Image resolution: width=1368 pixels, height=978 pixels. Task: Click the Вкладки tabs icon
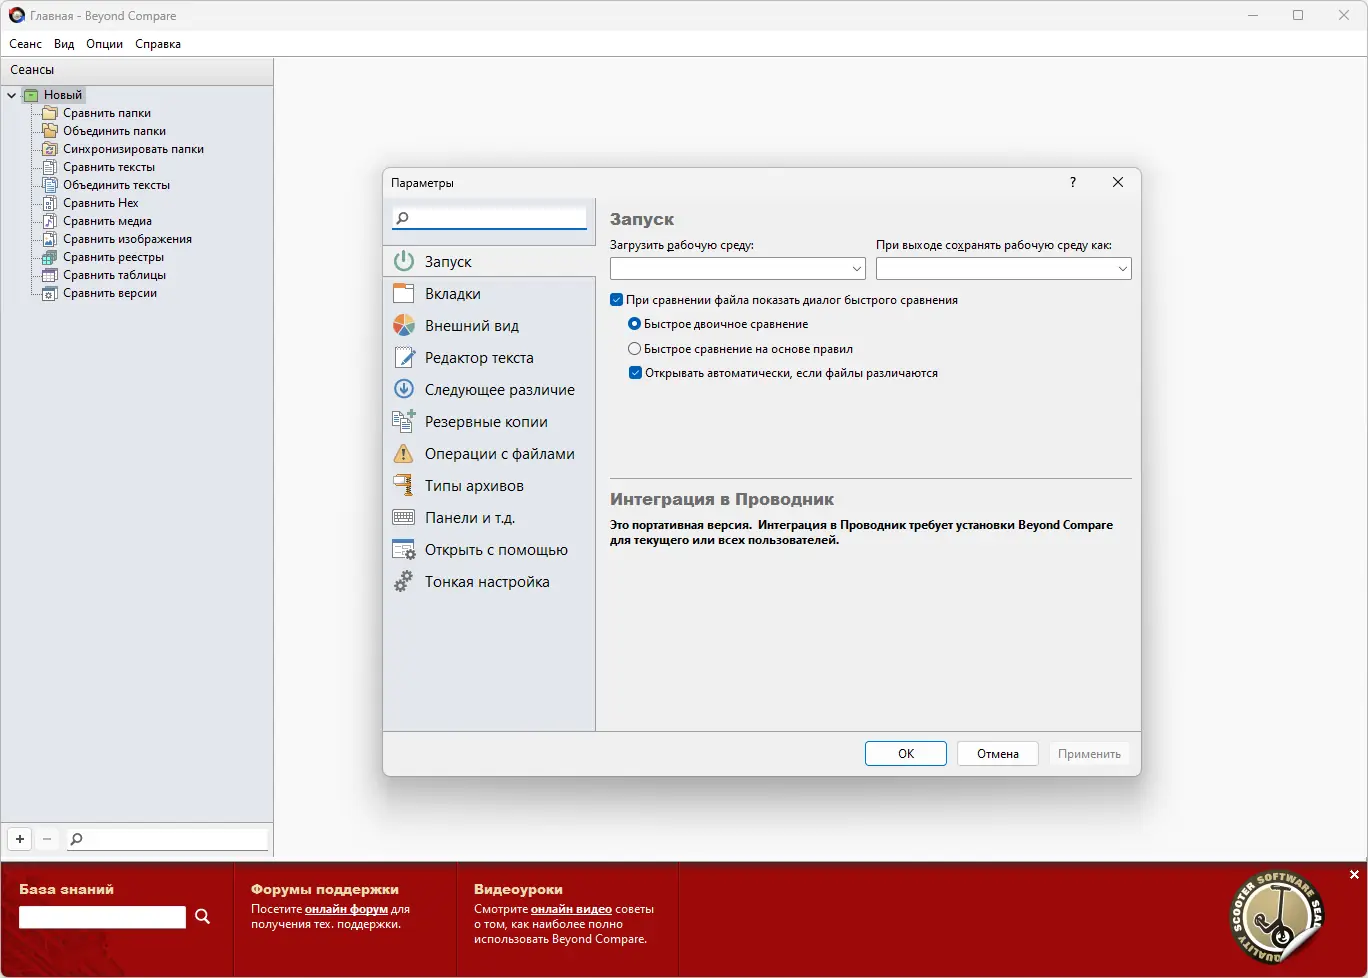[x=404, y=293]
